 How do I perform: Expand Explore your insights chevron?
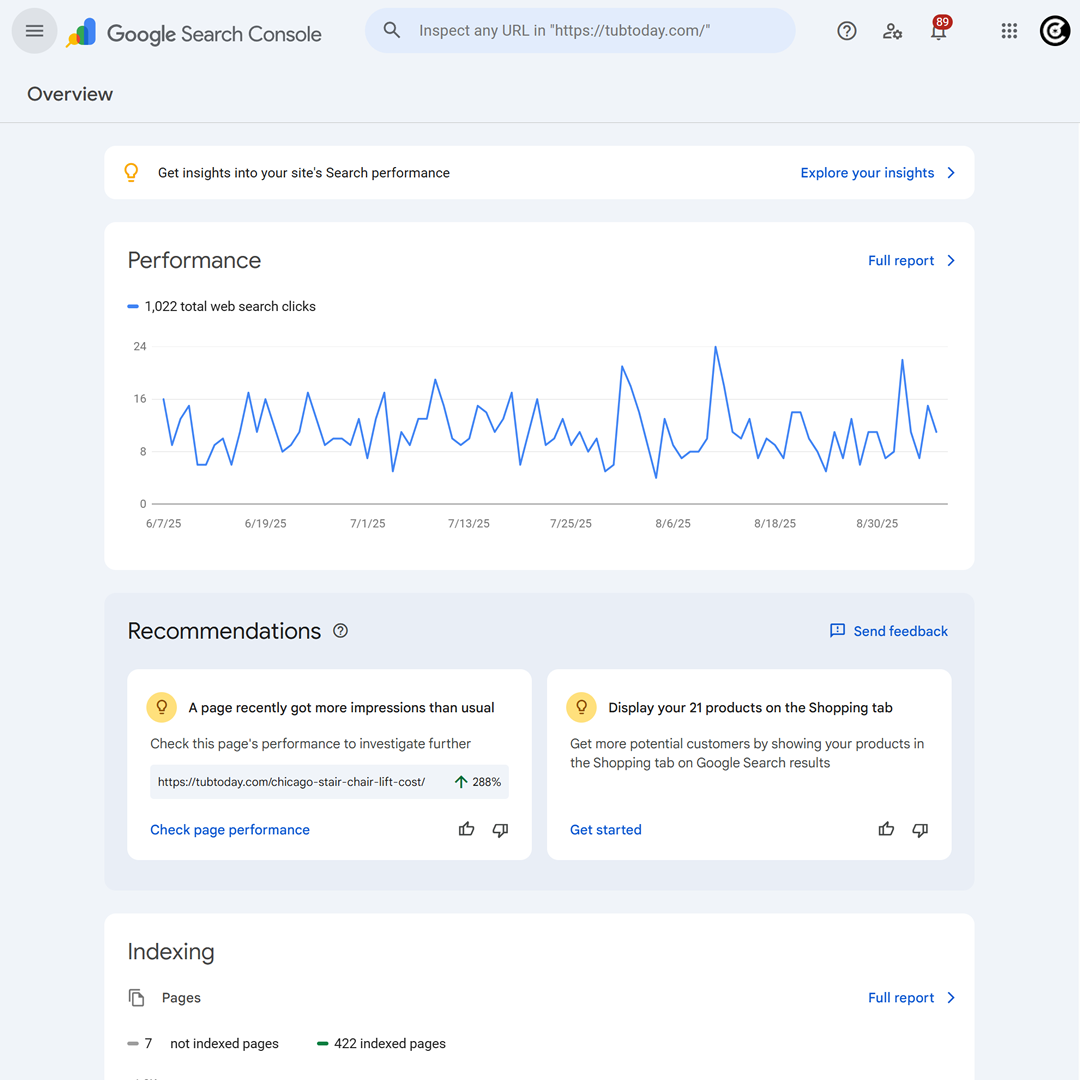point(951,173)
